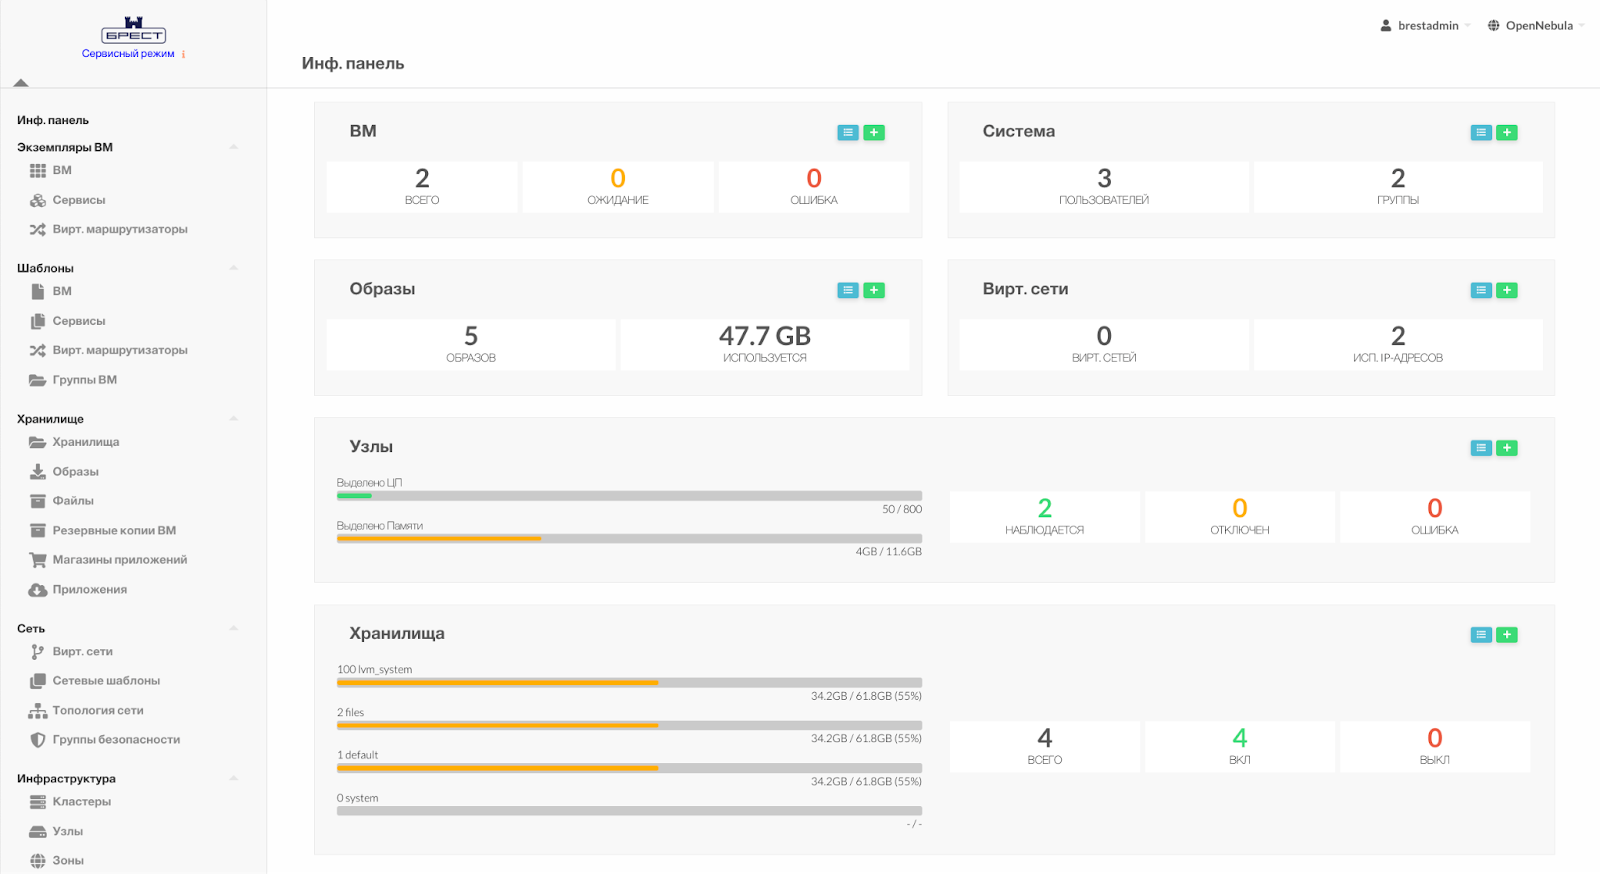The width and height of the screenshot is (1600, 874).
Task: Click the 2 НАБЛЮДАЕТСЯ hosts tile
Action: pyautogui.click(x=1045, y=517)
